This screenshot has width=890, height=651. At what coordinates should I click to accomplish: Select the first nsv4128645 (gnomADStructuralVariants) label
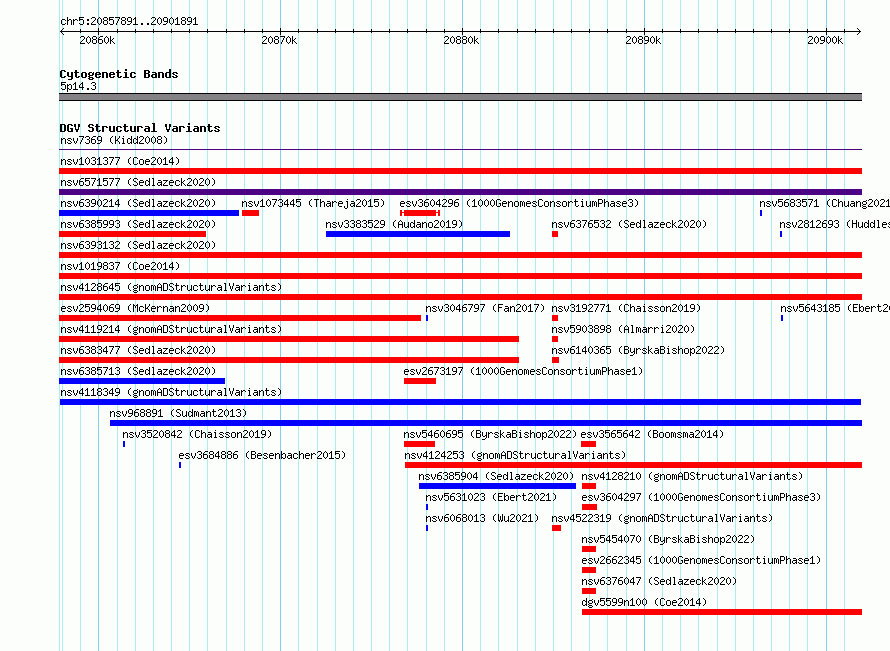[171, 287]
